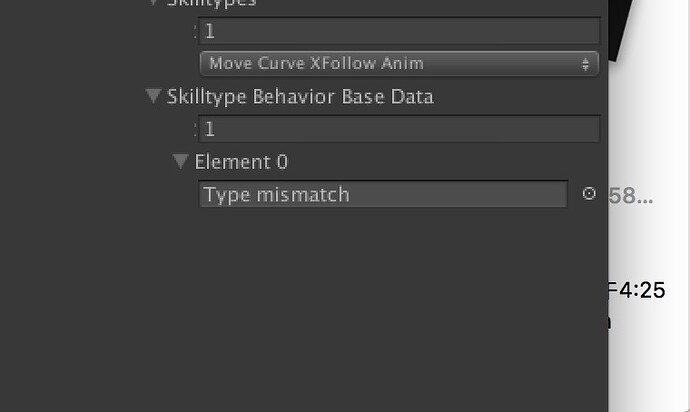The width and height of the screenshot is (690, 412).
Task: Collapse the Skilltypes foldout arrow at top
Action: (x=153, y=3)
